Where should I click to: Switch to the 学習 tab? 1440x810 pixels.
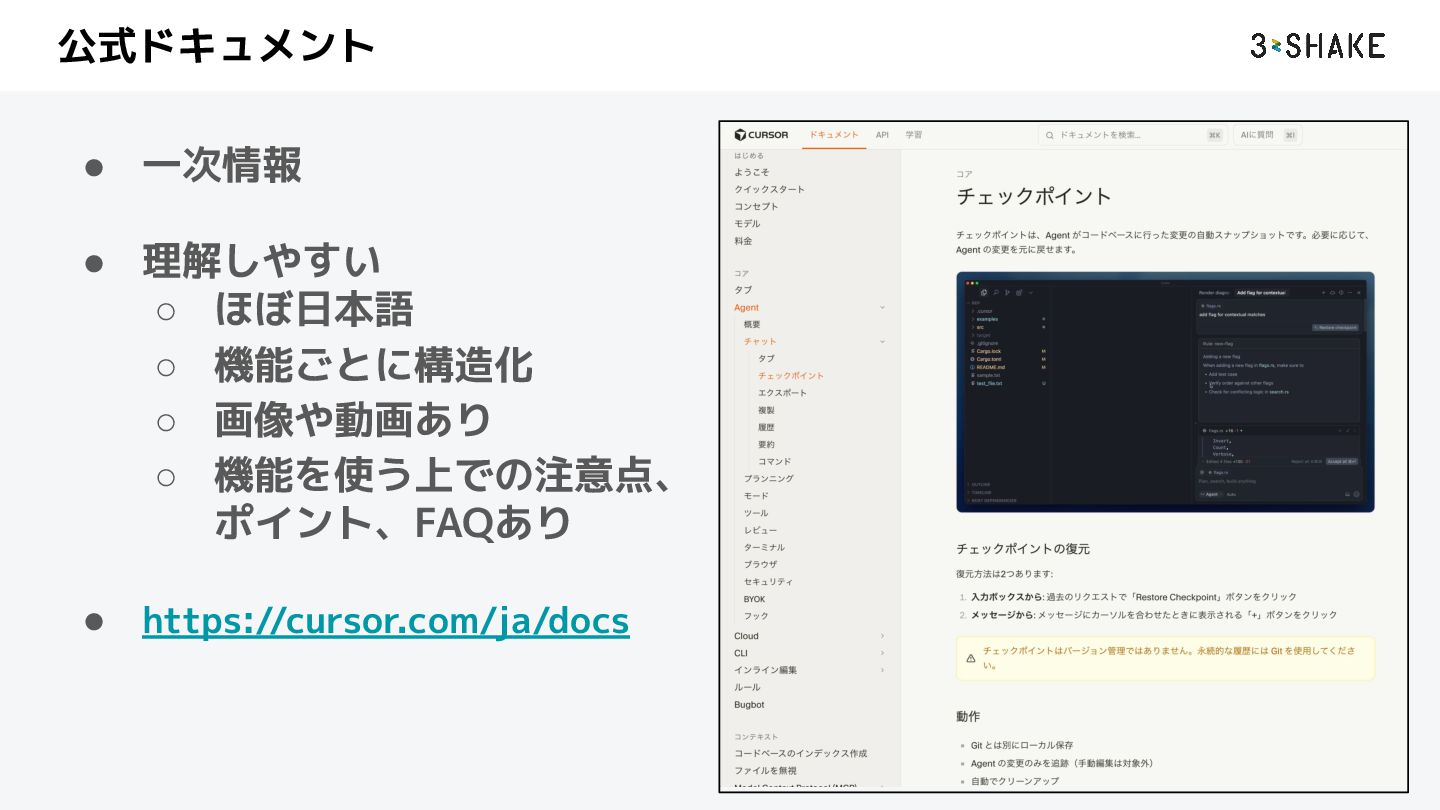914,135
